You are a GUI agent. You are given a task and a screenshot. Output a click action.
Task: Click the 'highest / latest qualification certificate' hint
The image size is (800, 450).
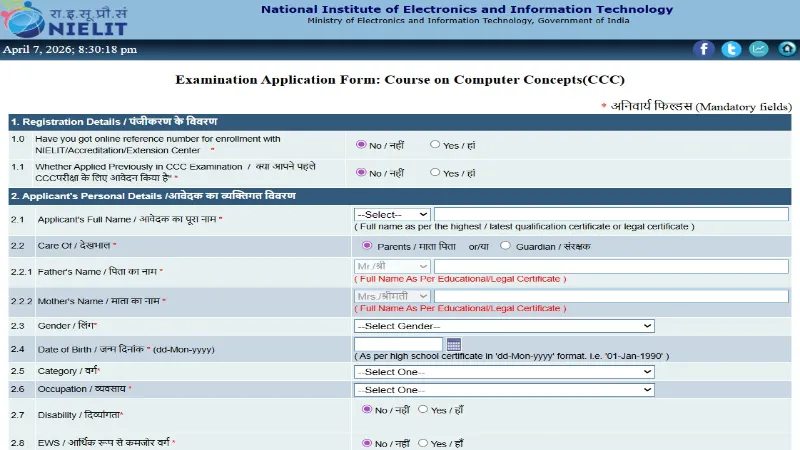click(524, 227)
